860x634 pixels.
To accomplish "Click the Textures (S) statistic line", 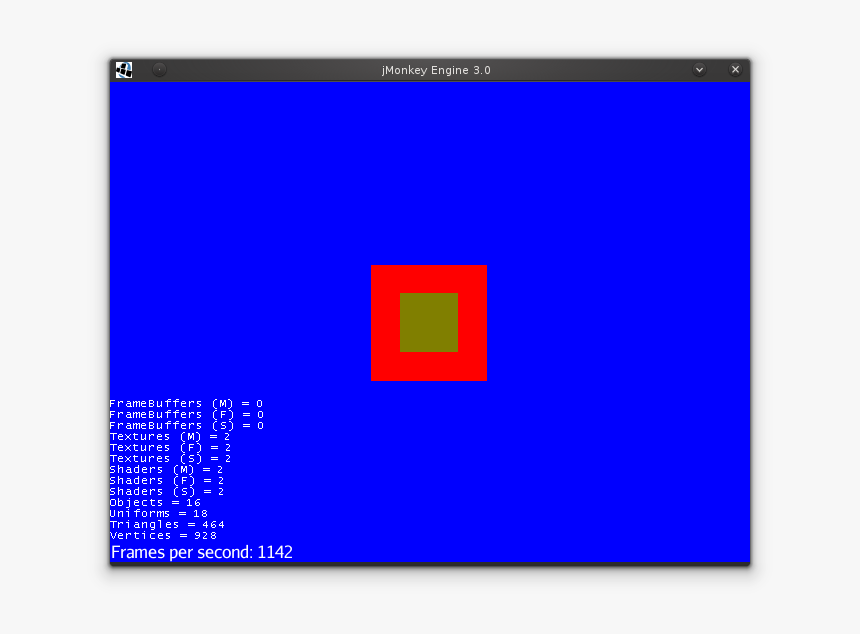I will [170, 458].
